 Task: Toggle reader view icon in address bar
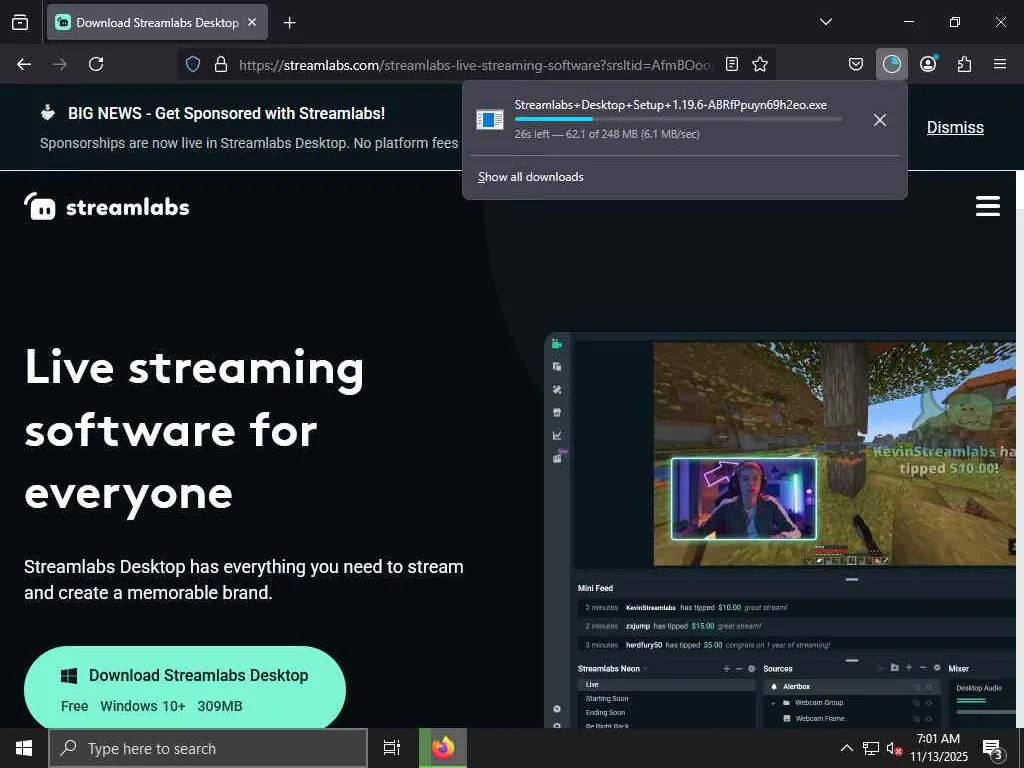point(732,64)
